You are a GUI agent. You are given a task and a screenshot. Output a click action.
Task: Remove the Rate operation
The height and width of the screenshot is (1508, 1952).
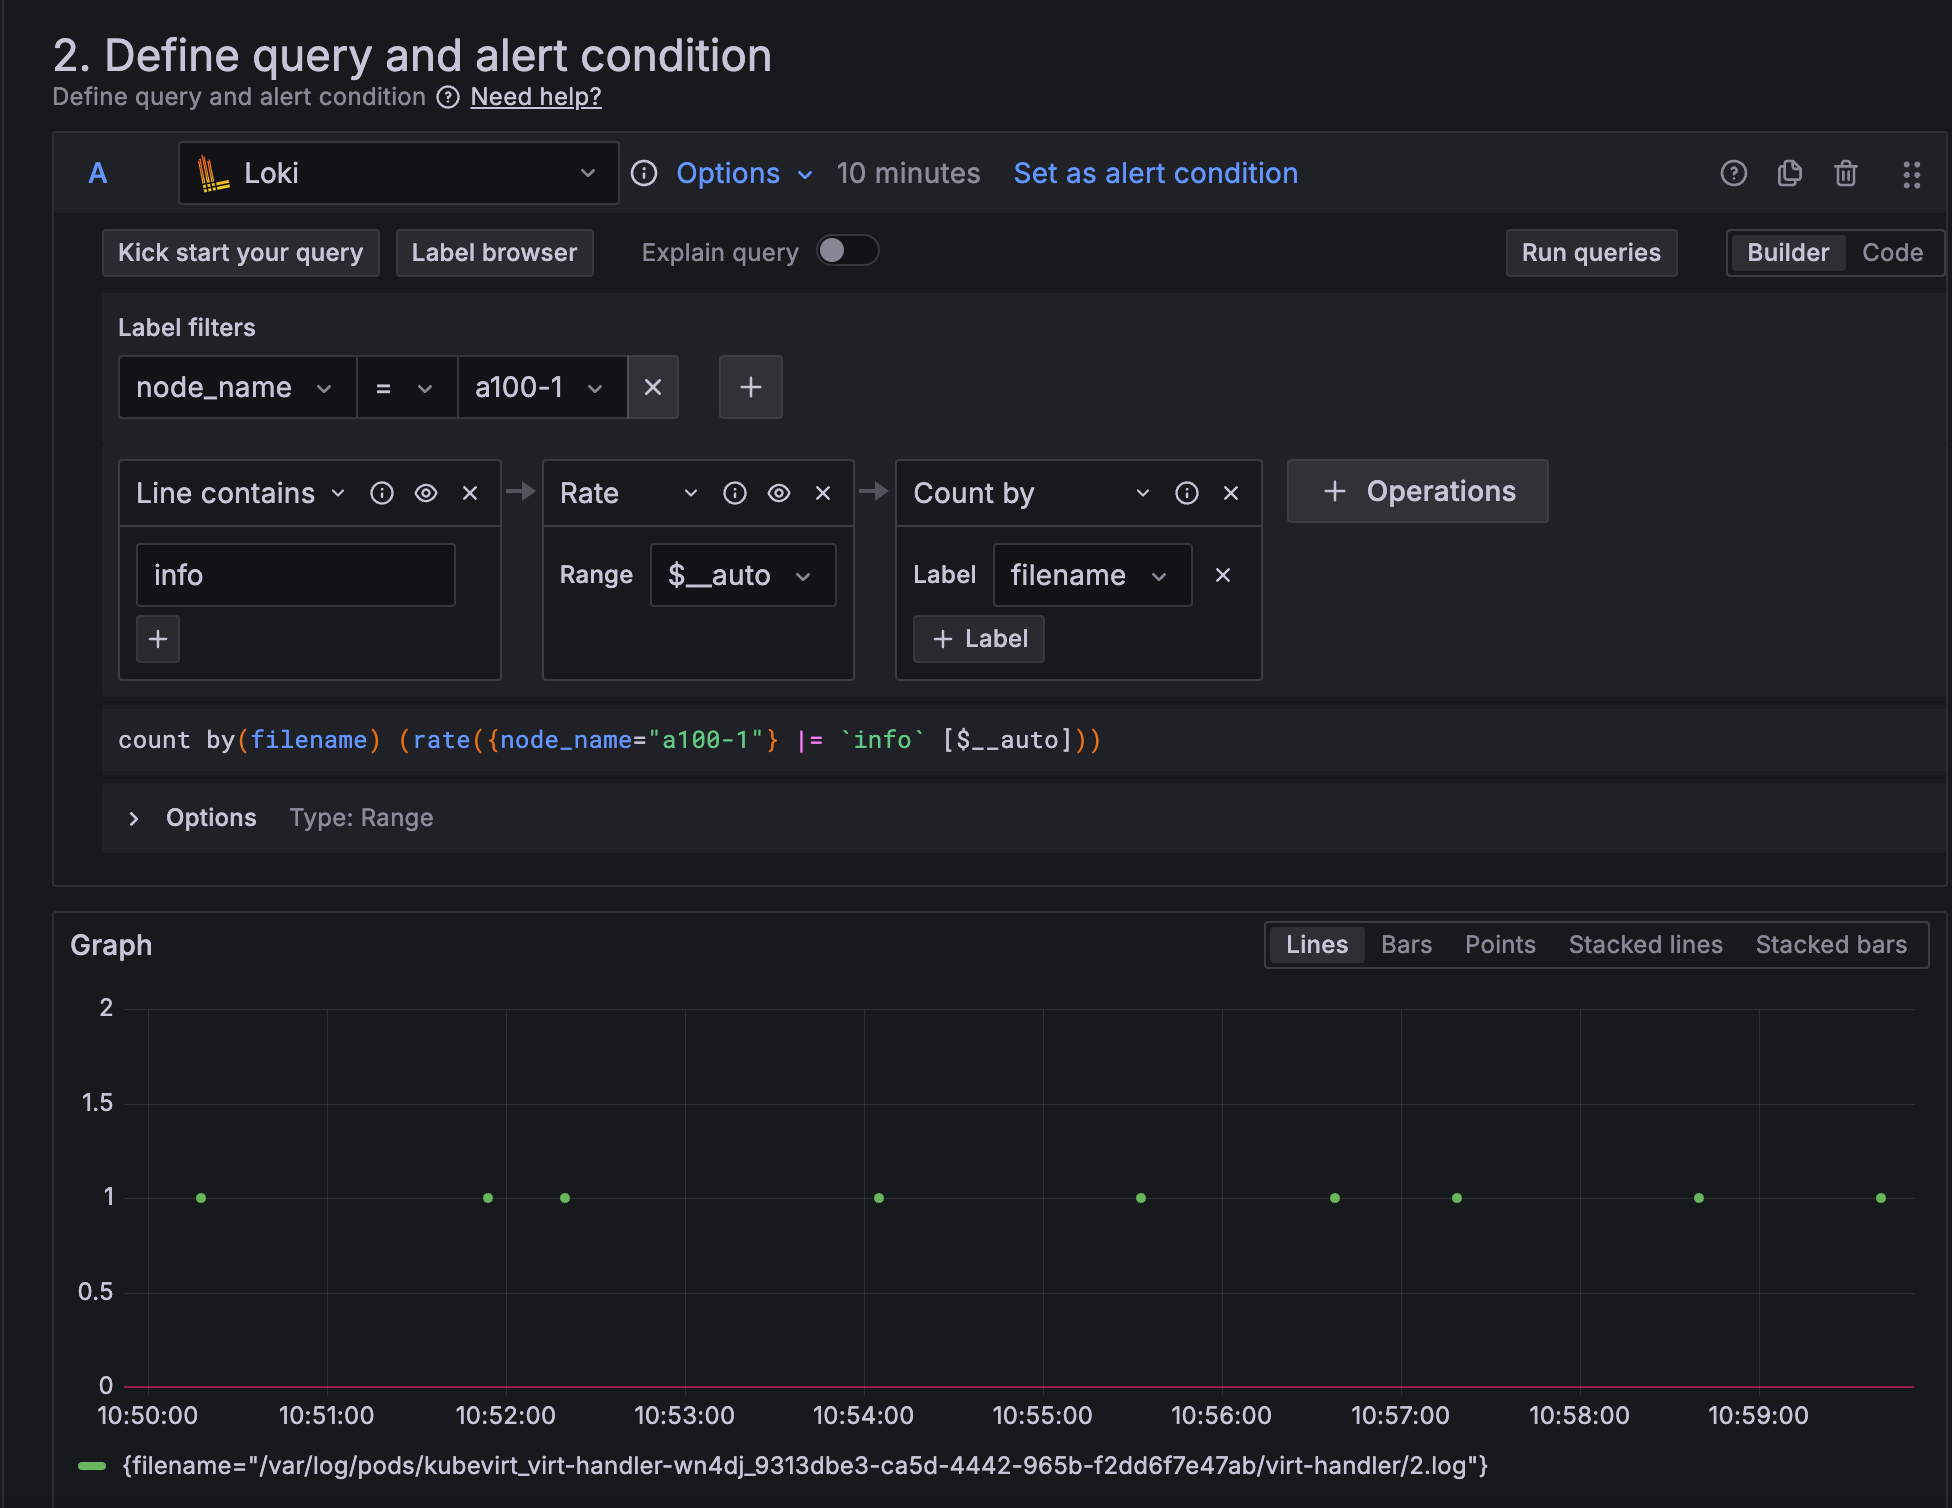[x=823, y=493]
